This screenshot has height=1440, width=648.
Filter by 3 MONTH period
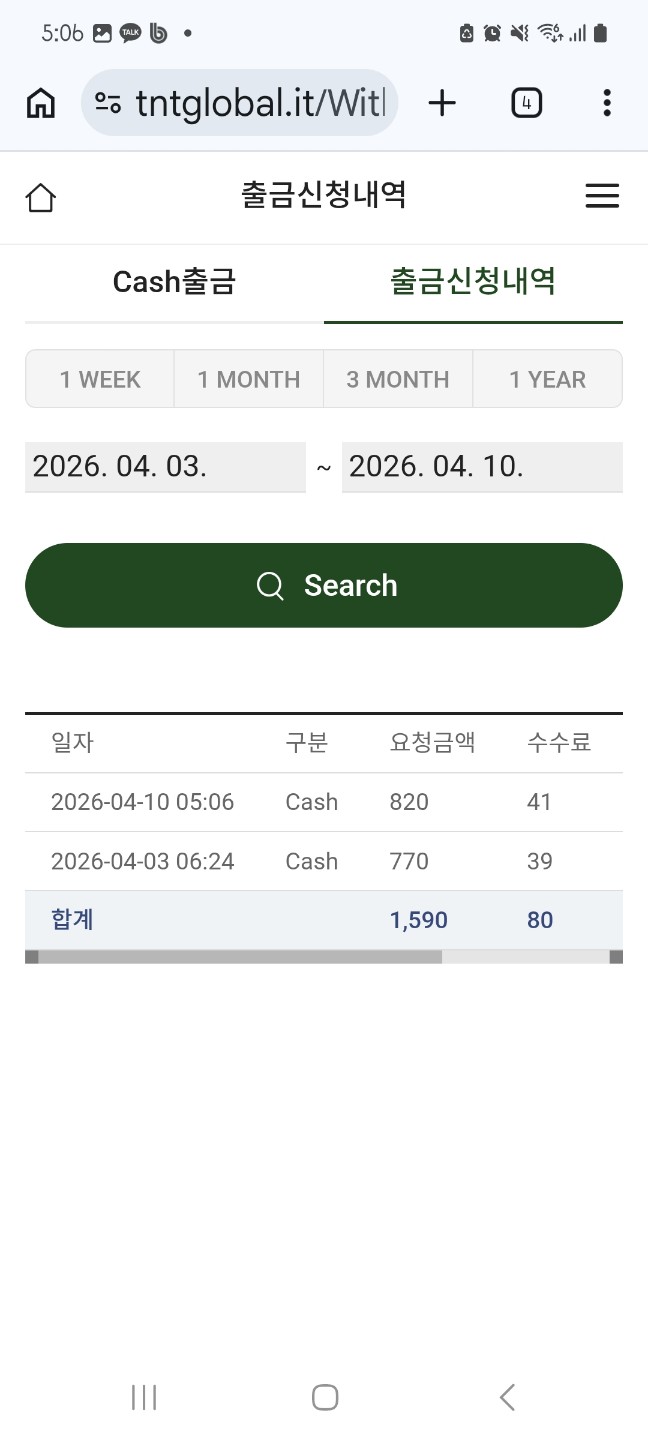point(398,379)
